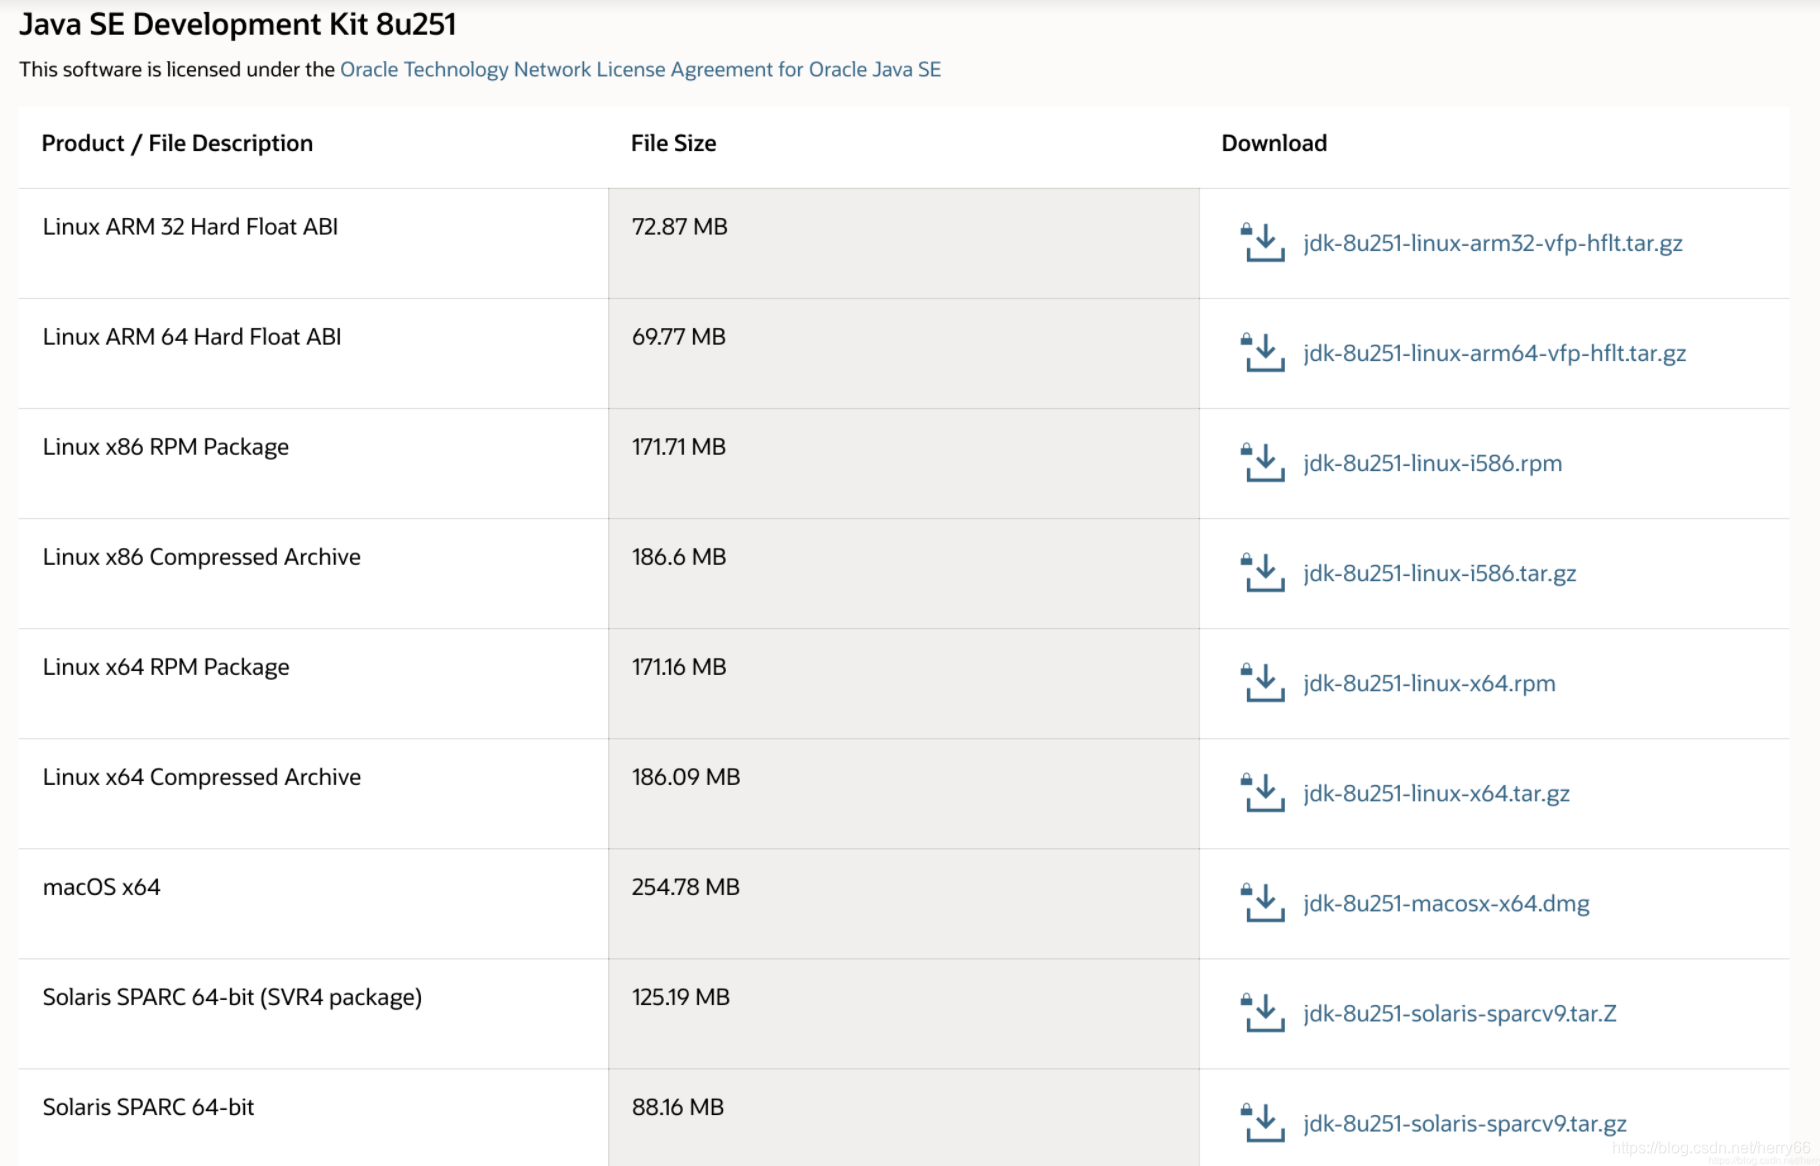Click download icon beside jdk-8u251-linux-x64.rpm
The image size is (1820, 1166).
tap(1262, 683)
